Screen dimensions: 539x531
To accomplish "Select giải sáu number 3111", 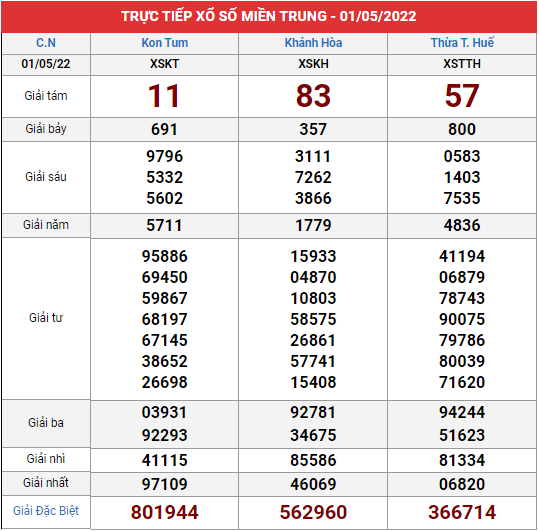I will pyautogui.click(x=313, y=156).
